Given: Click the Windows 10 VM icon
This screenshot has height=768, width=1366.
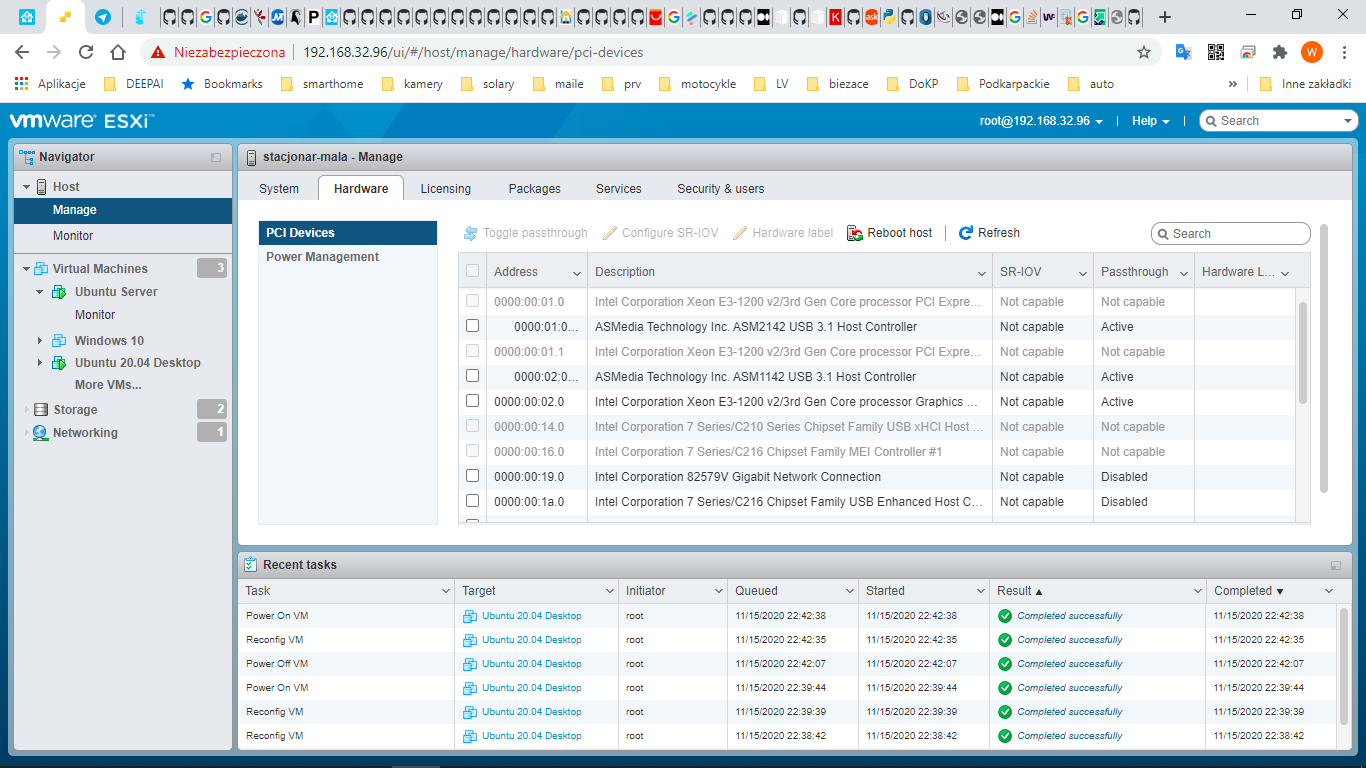Looking at the screenshot, I should (x=59, y=341).
